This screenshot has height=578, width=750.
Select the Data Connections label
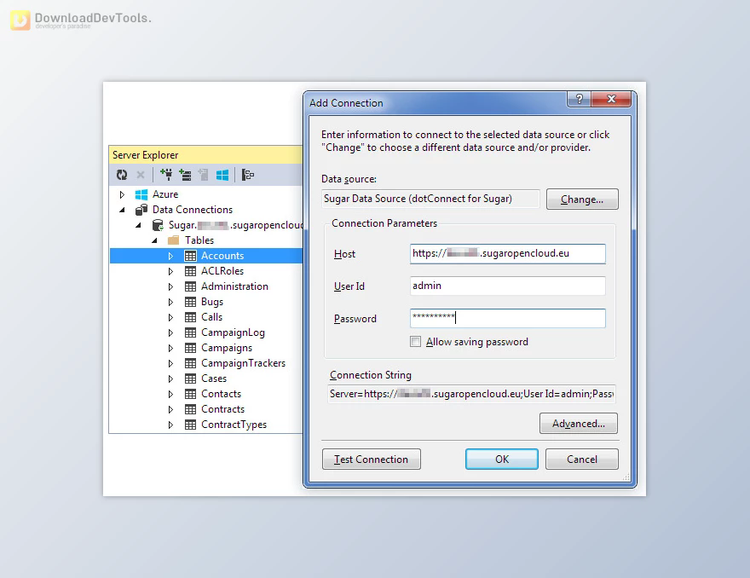point(192,210)
